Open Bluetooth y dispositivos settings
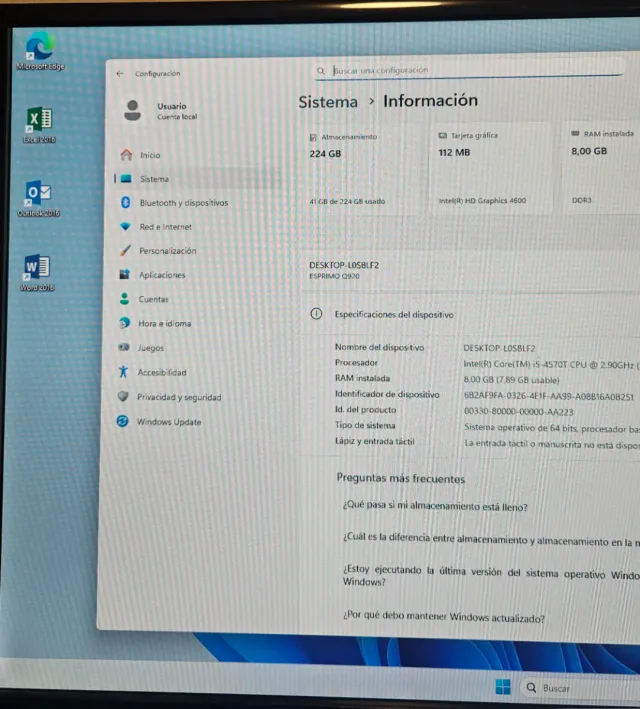Image resolution: width=640 pixels, height=709 pixels. click(x=183, y=203)
